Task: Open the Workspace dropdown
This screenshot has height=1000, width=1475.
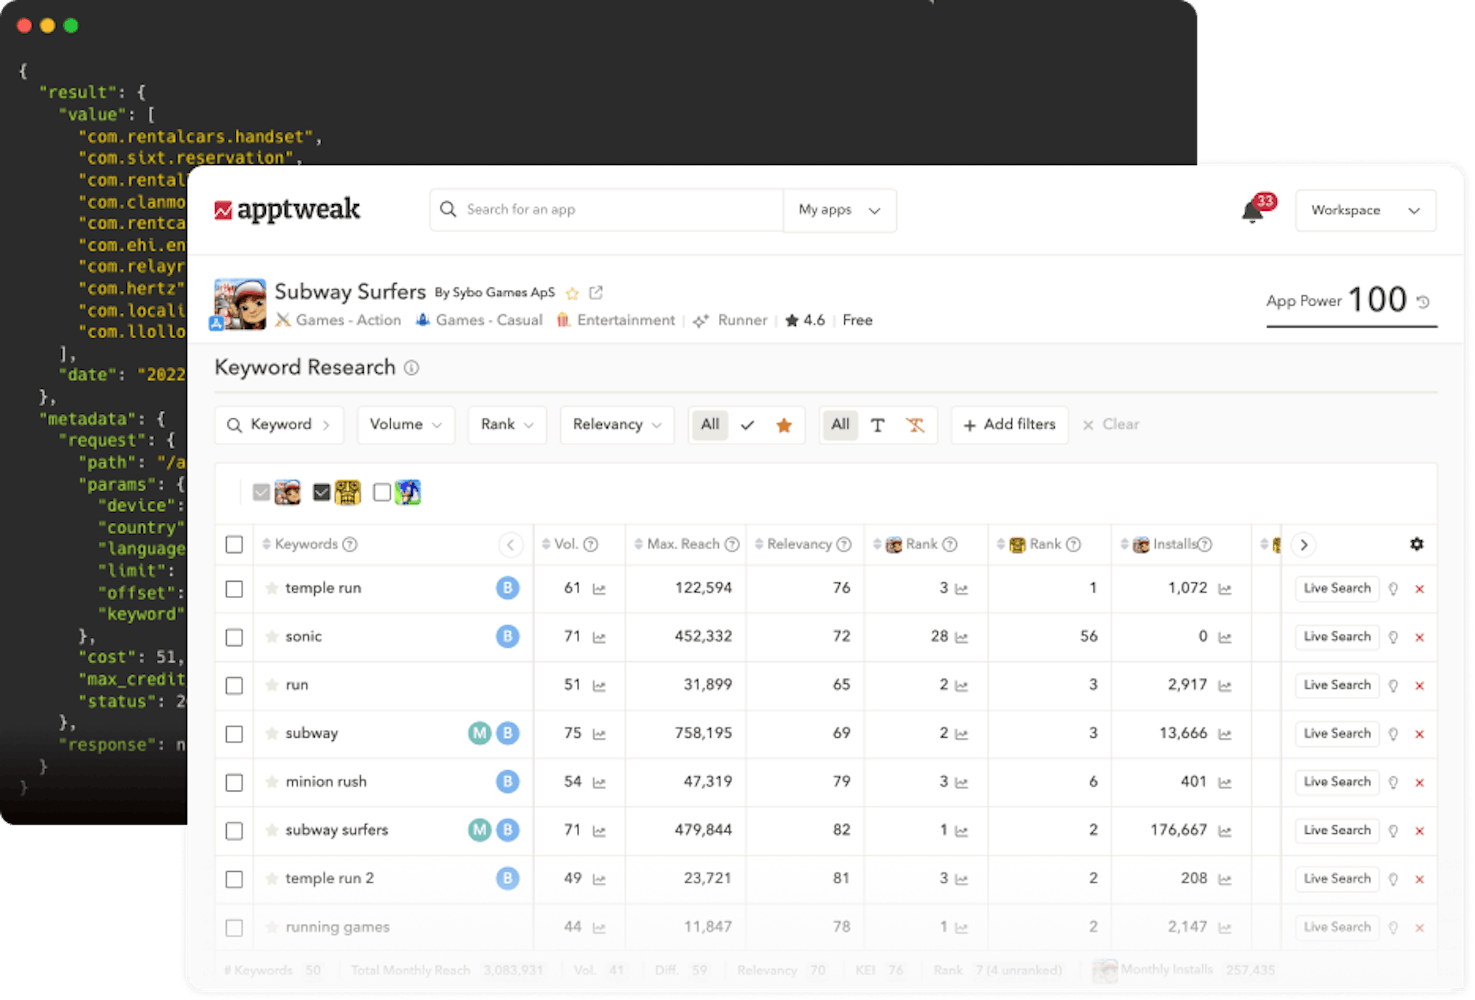Action: 1364,210
